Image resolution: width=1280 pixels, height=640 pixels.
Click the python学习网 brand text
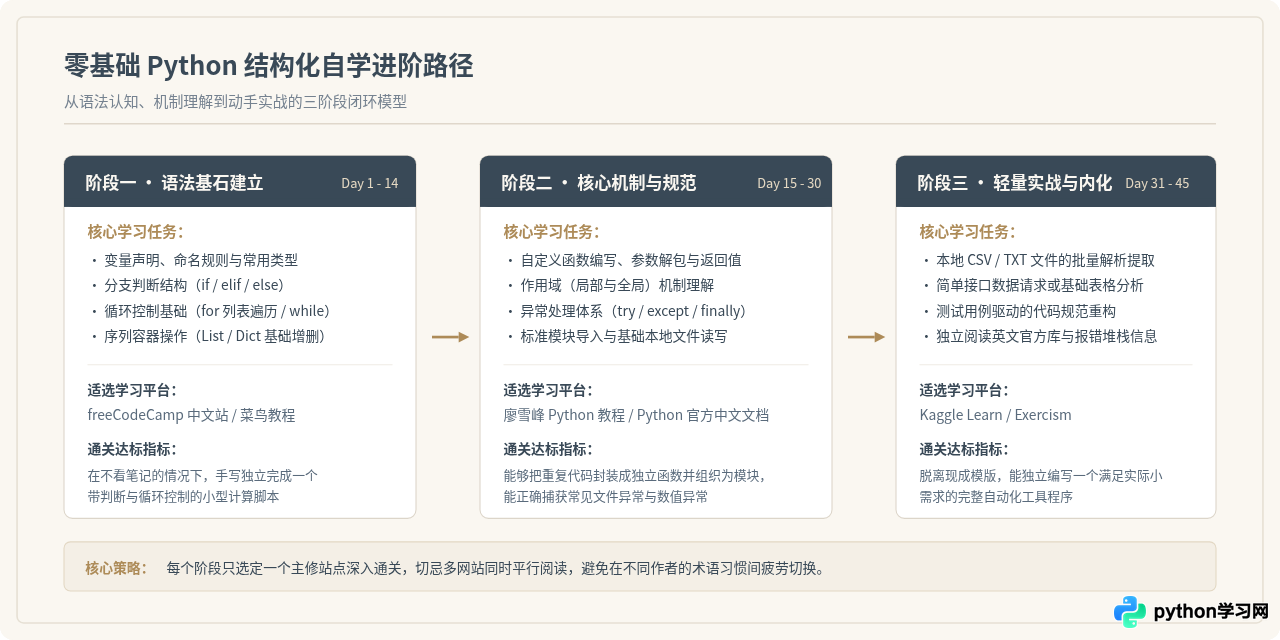click(1211, 612)
